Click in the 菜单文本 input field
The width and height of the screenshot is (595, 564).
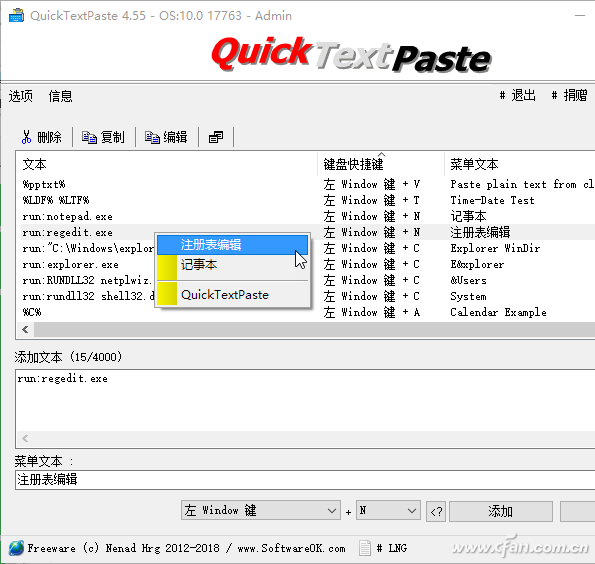(305, 480)
